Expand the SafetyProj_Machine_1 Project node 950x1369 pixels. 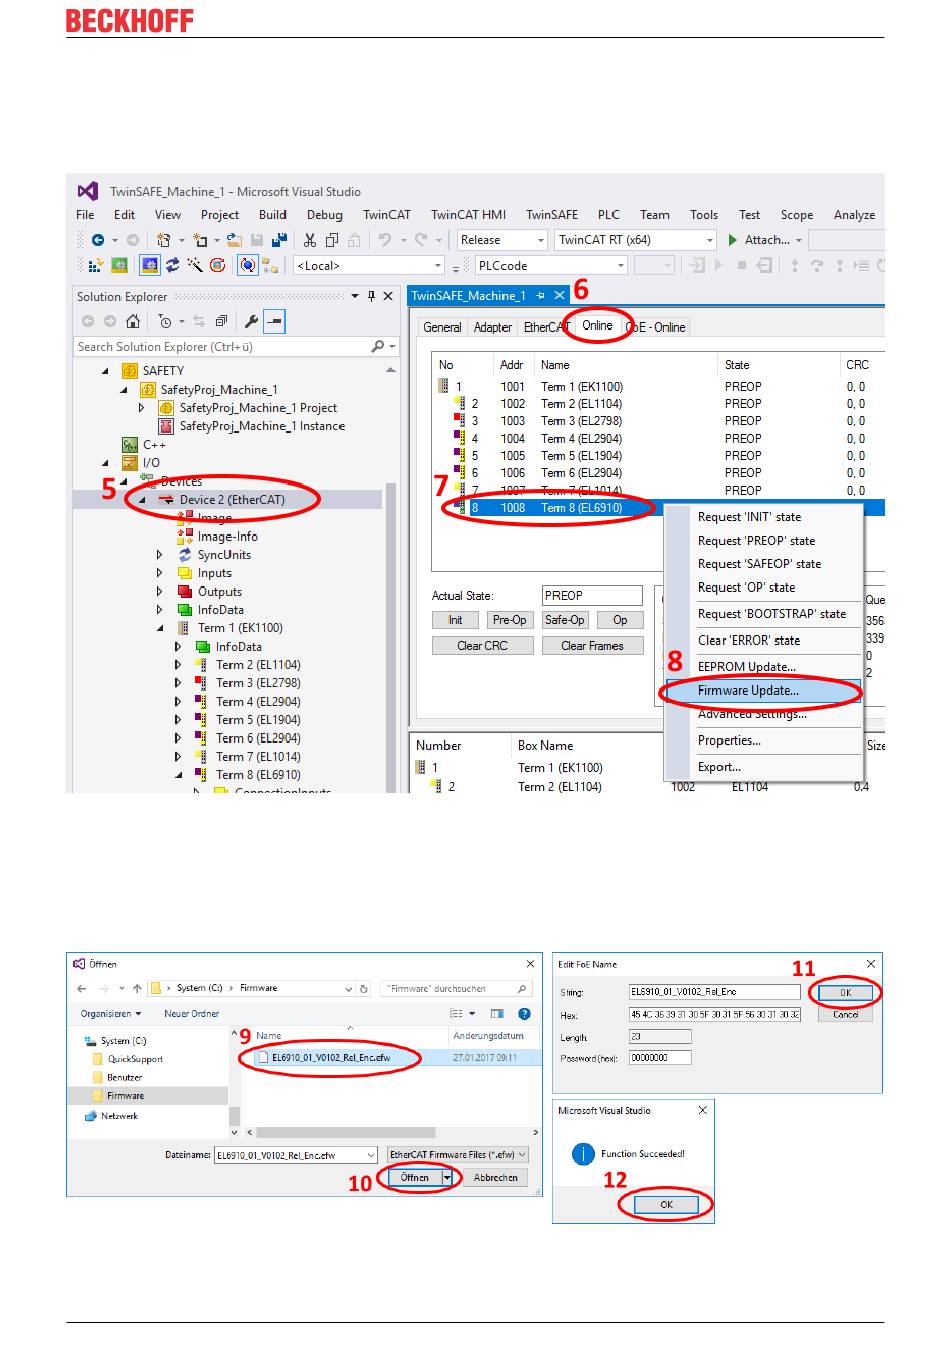[x=141, y=408]
